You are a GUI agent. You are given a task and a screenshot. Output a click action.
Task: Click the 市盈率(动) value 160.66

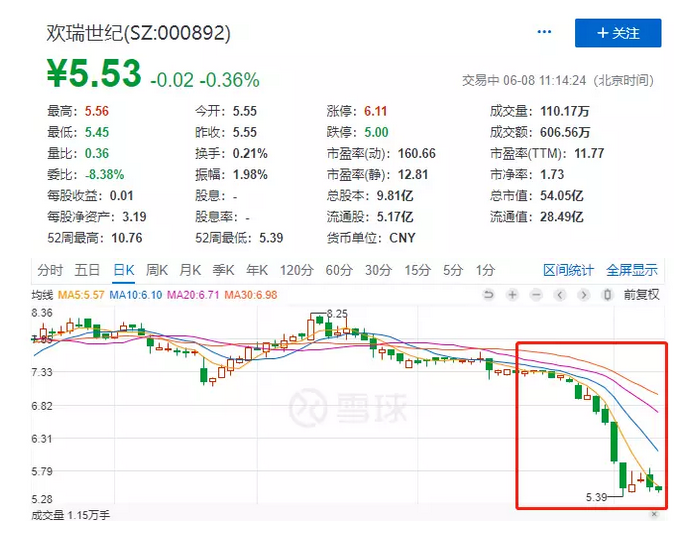coord(417,154)
